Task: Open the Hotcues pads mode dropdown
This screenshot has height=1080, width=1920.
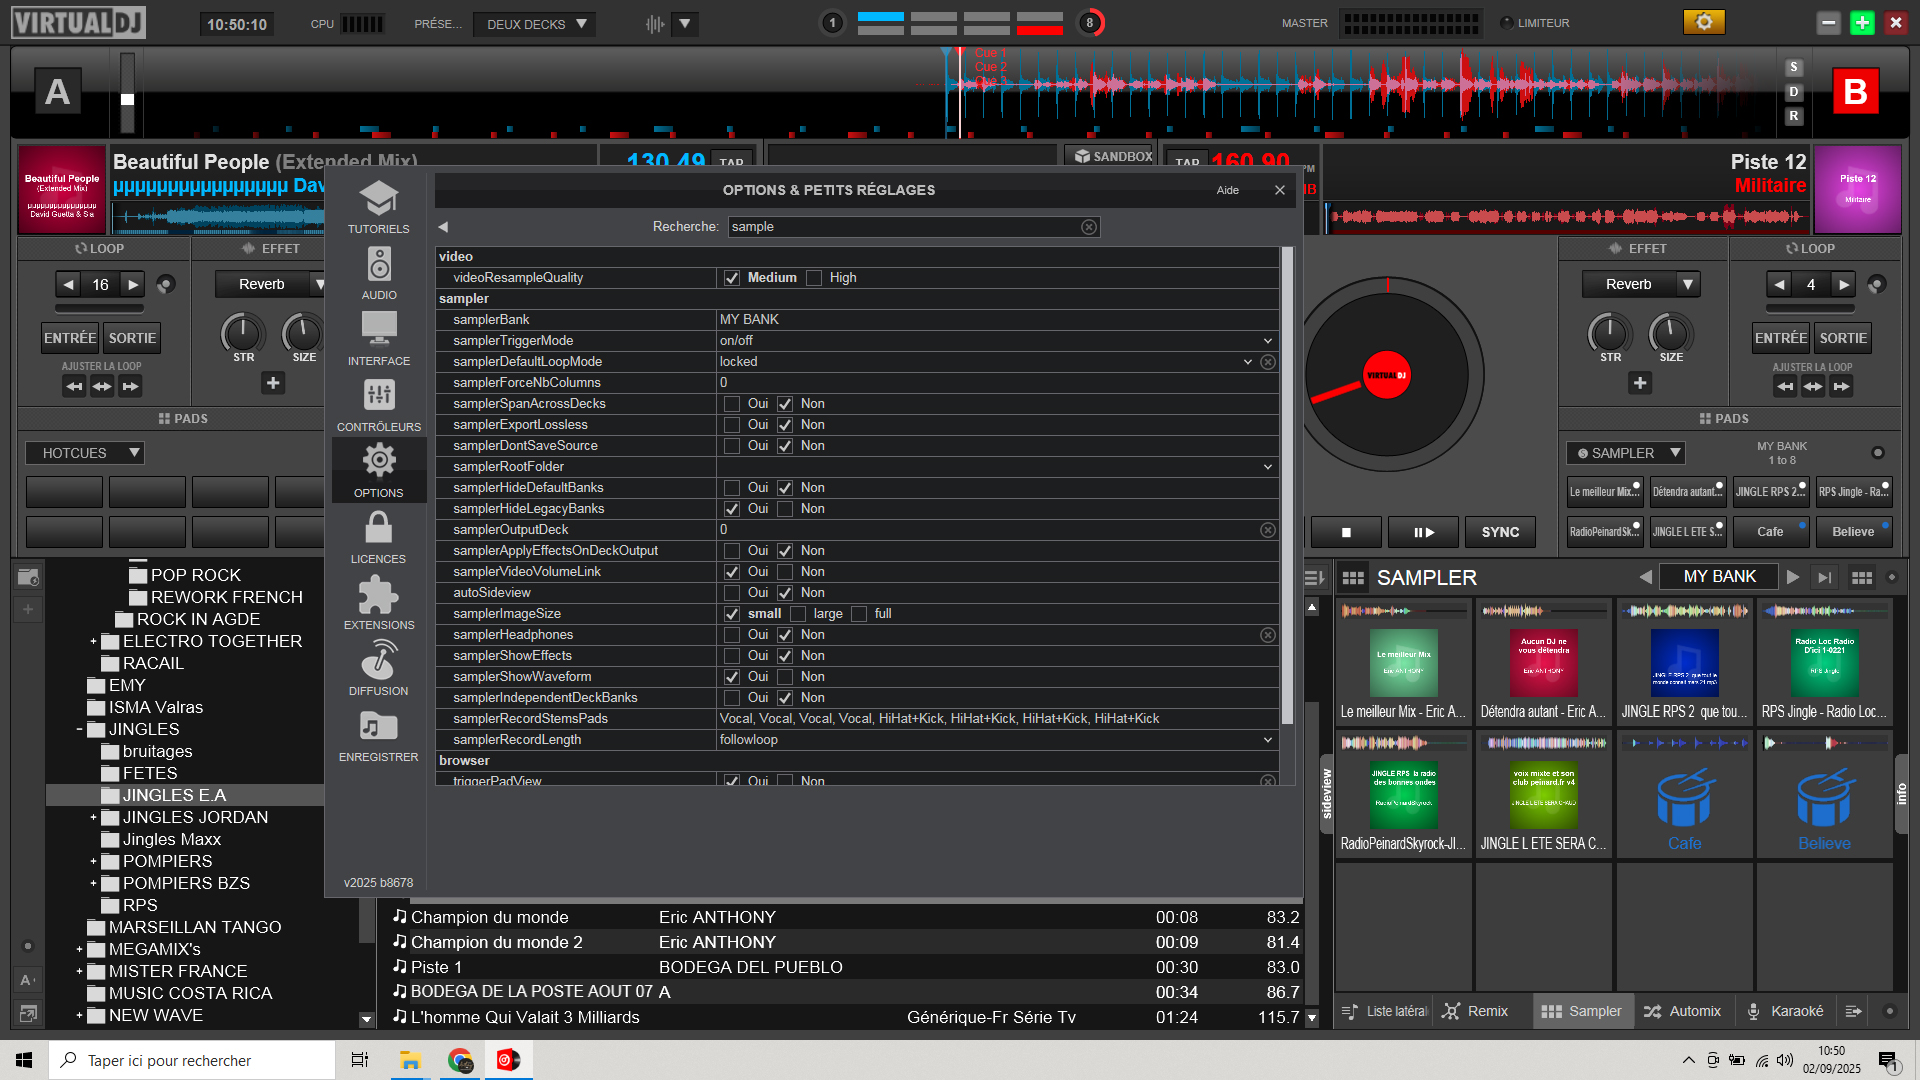Action: 85,453
